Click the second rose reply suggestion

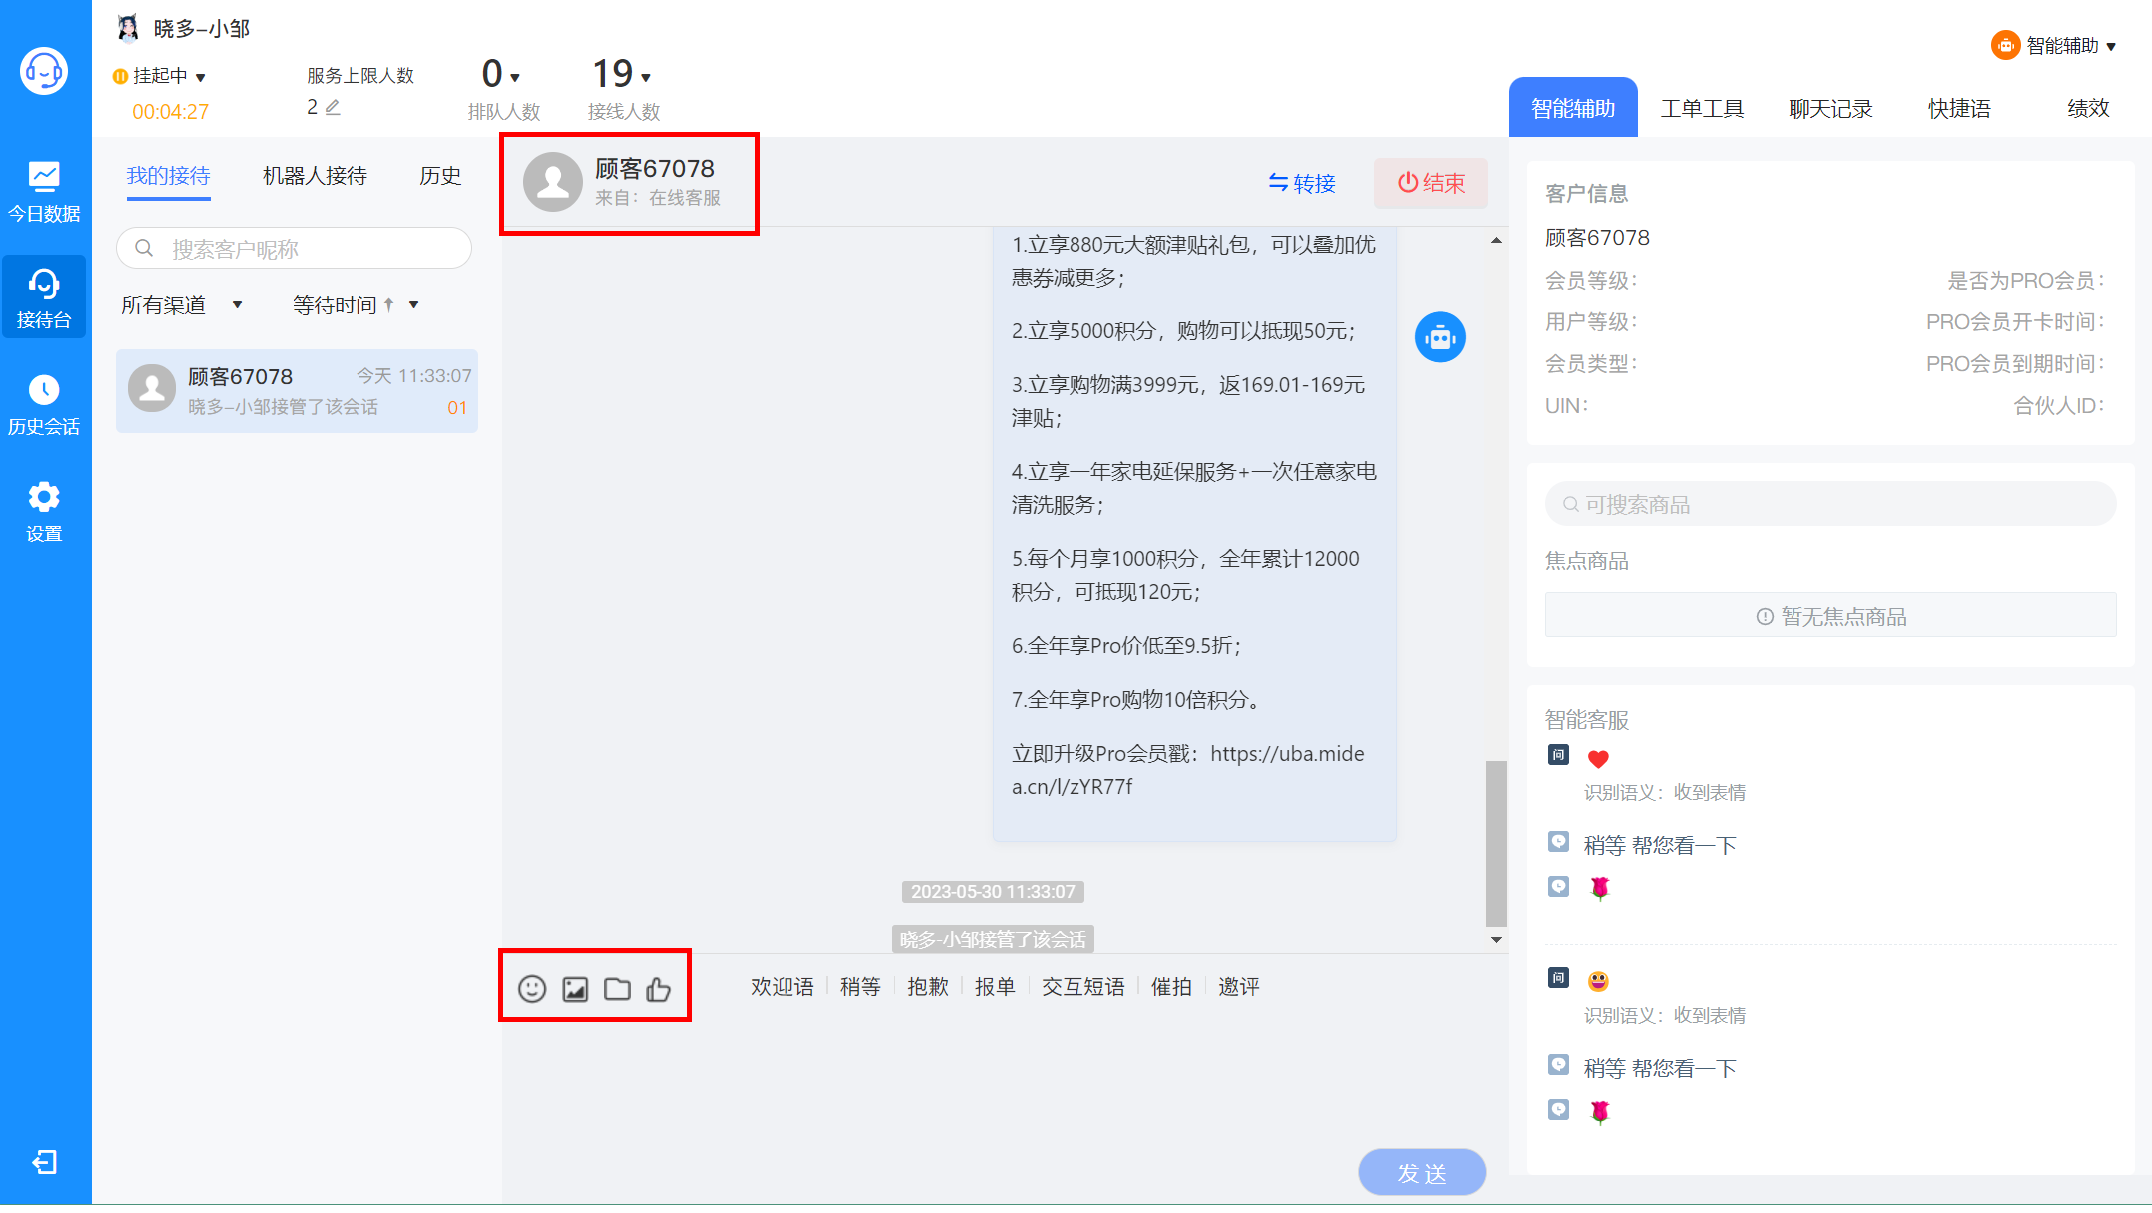click(1599, 1111)
